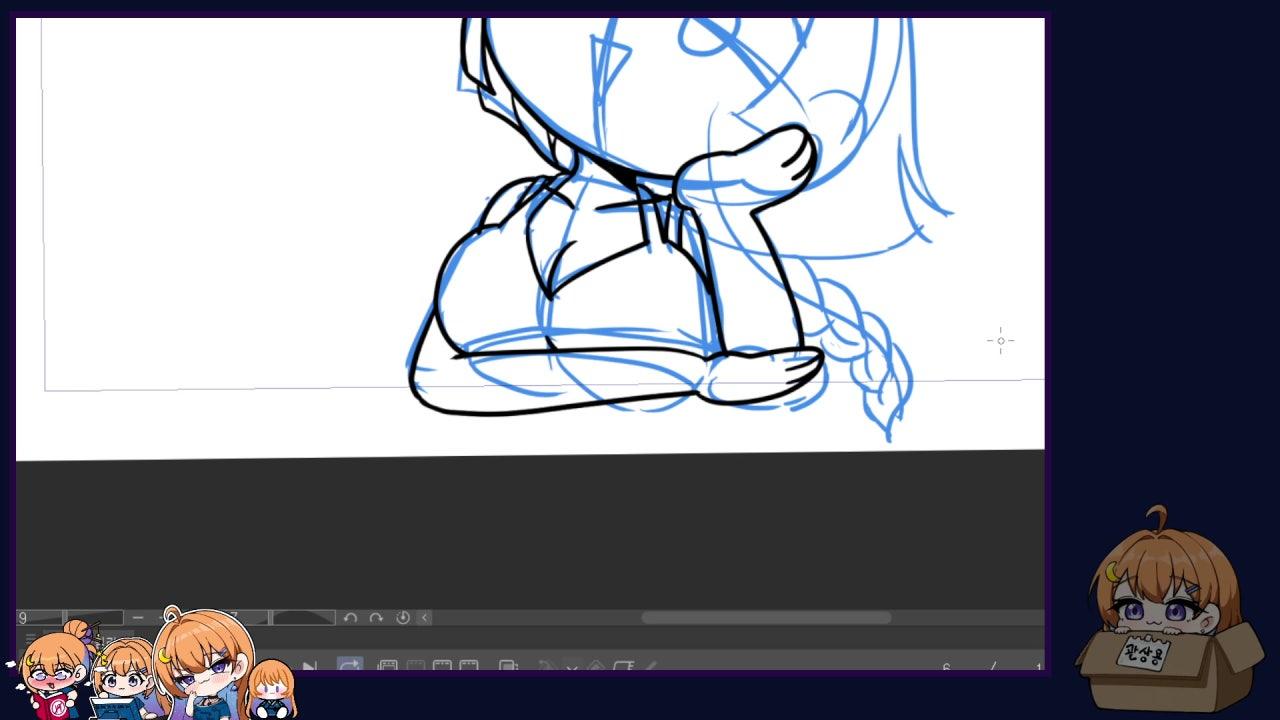Screen dimensions: 1280x720
Task: Jump to the last timeline frame
Action: [x=309, y=666]
